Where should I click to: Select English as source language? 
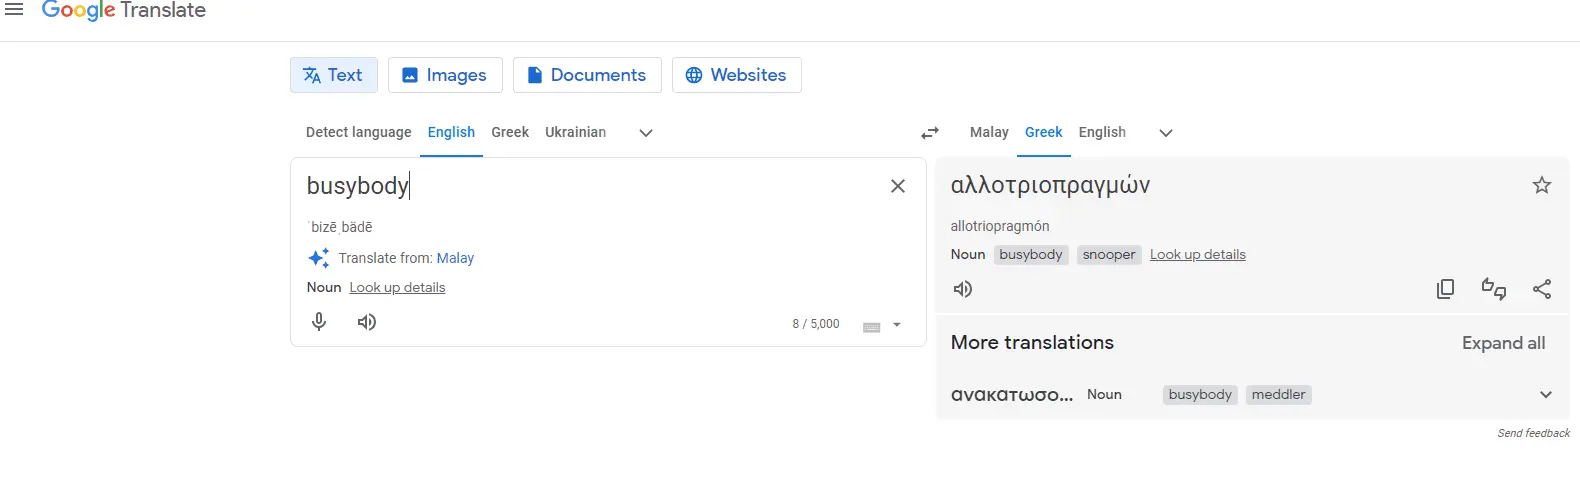(x=451, y=132)
